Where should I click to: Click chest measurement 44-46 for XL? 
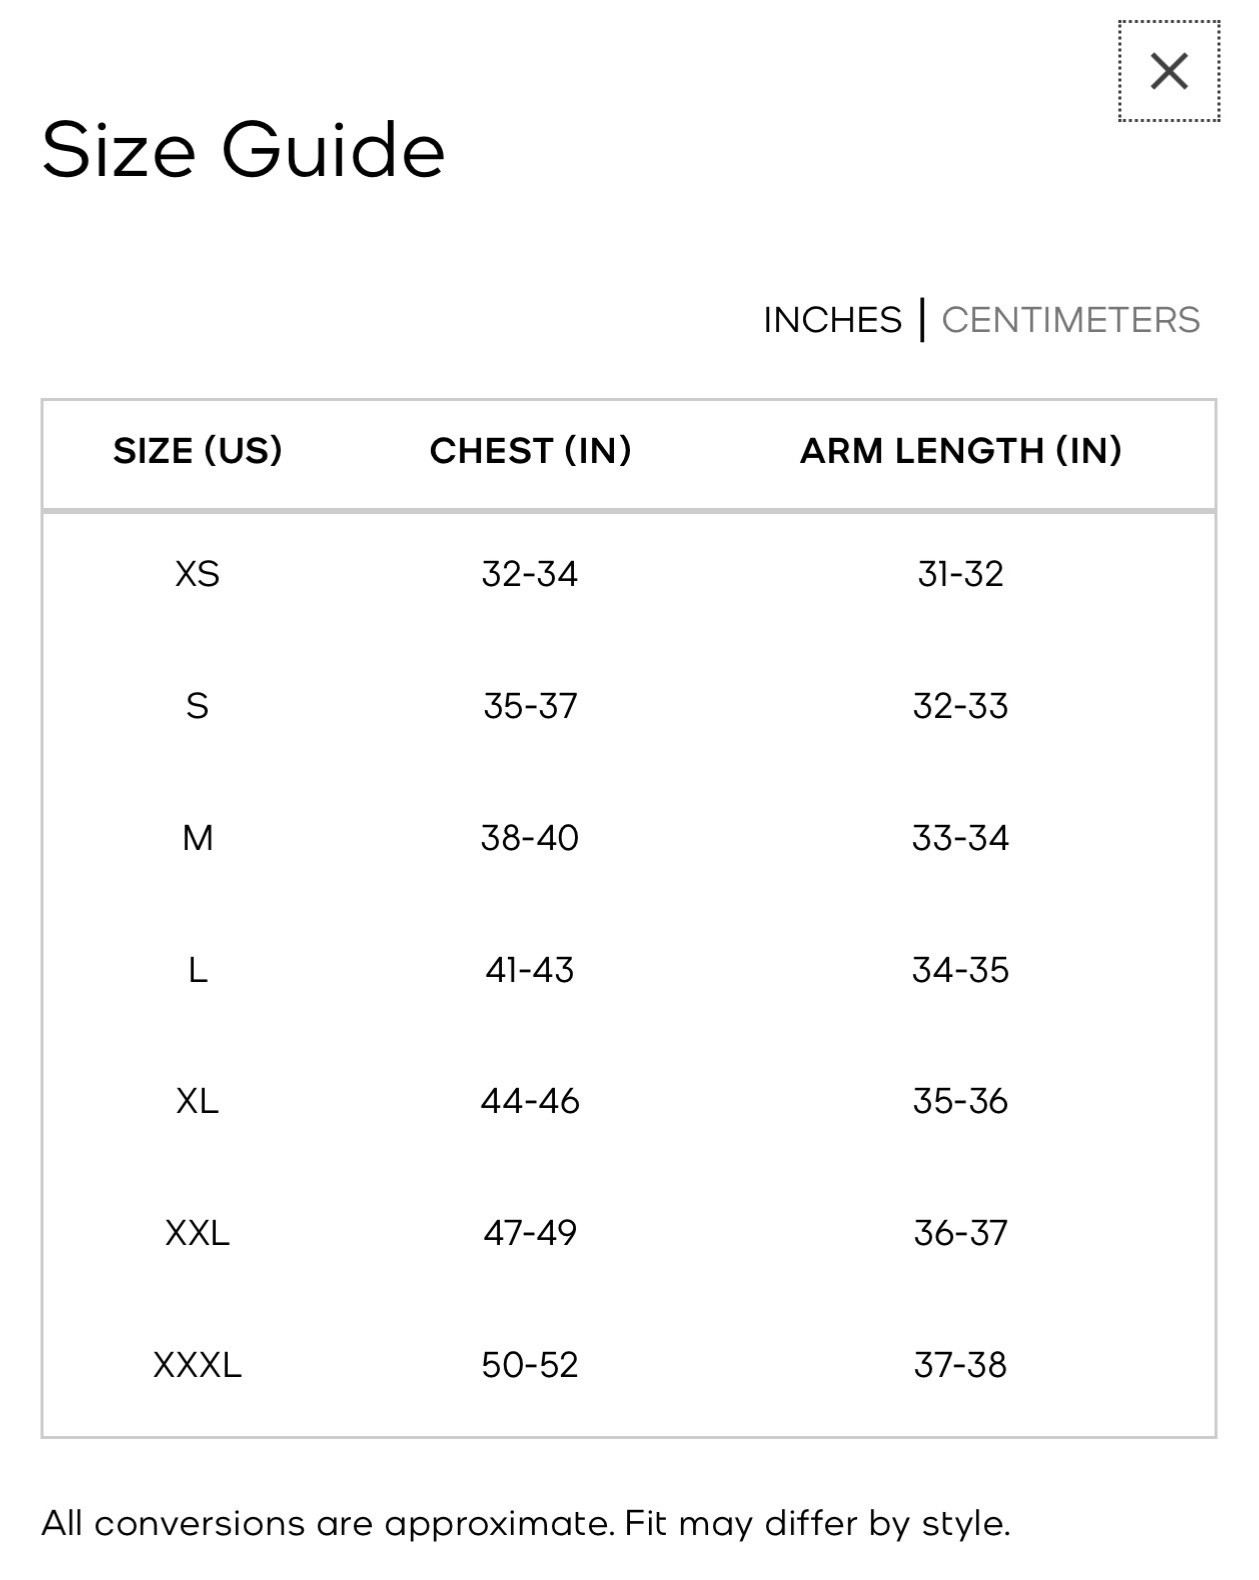(x=530, y=1101)
